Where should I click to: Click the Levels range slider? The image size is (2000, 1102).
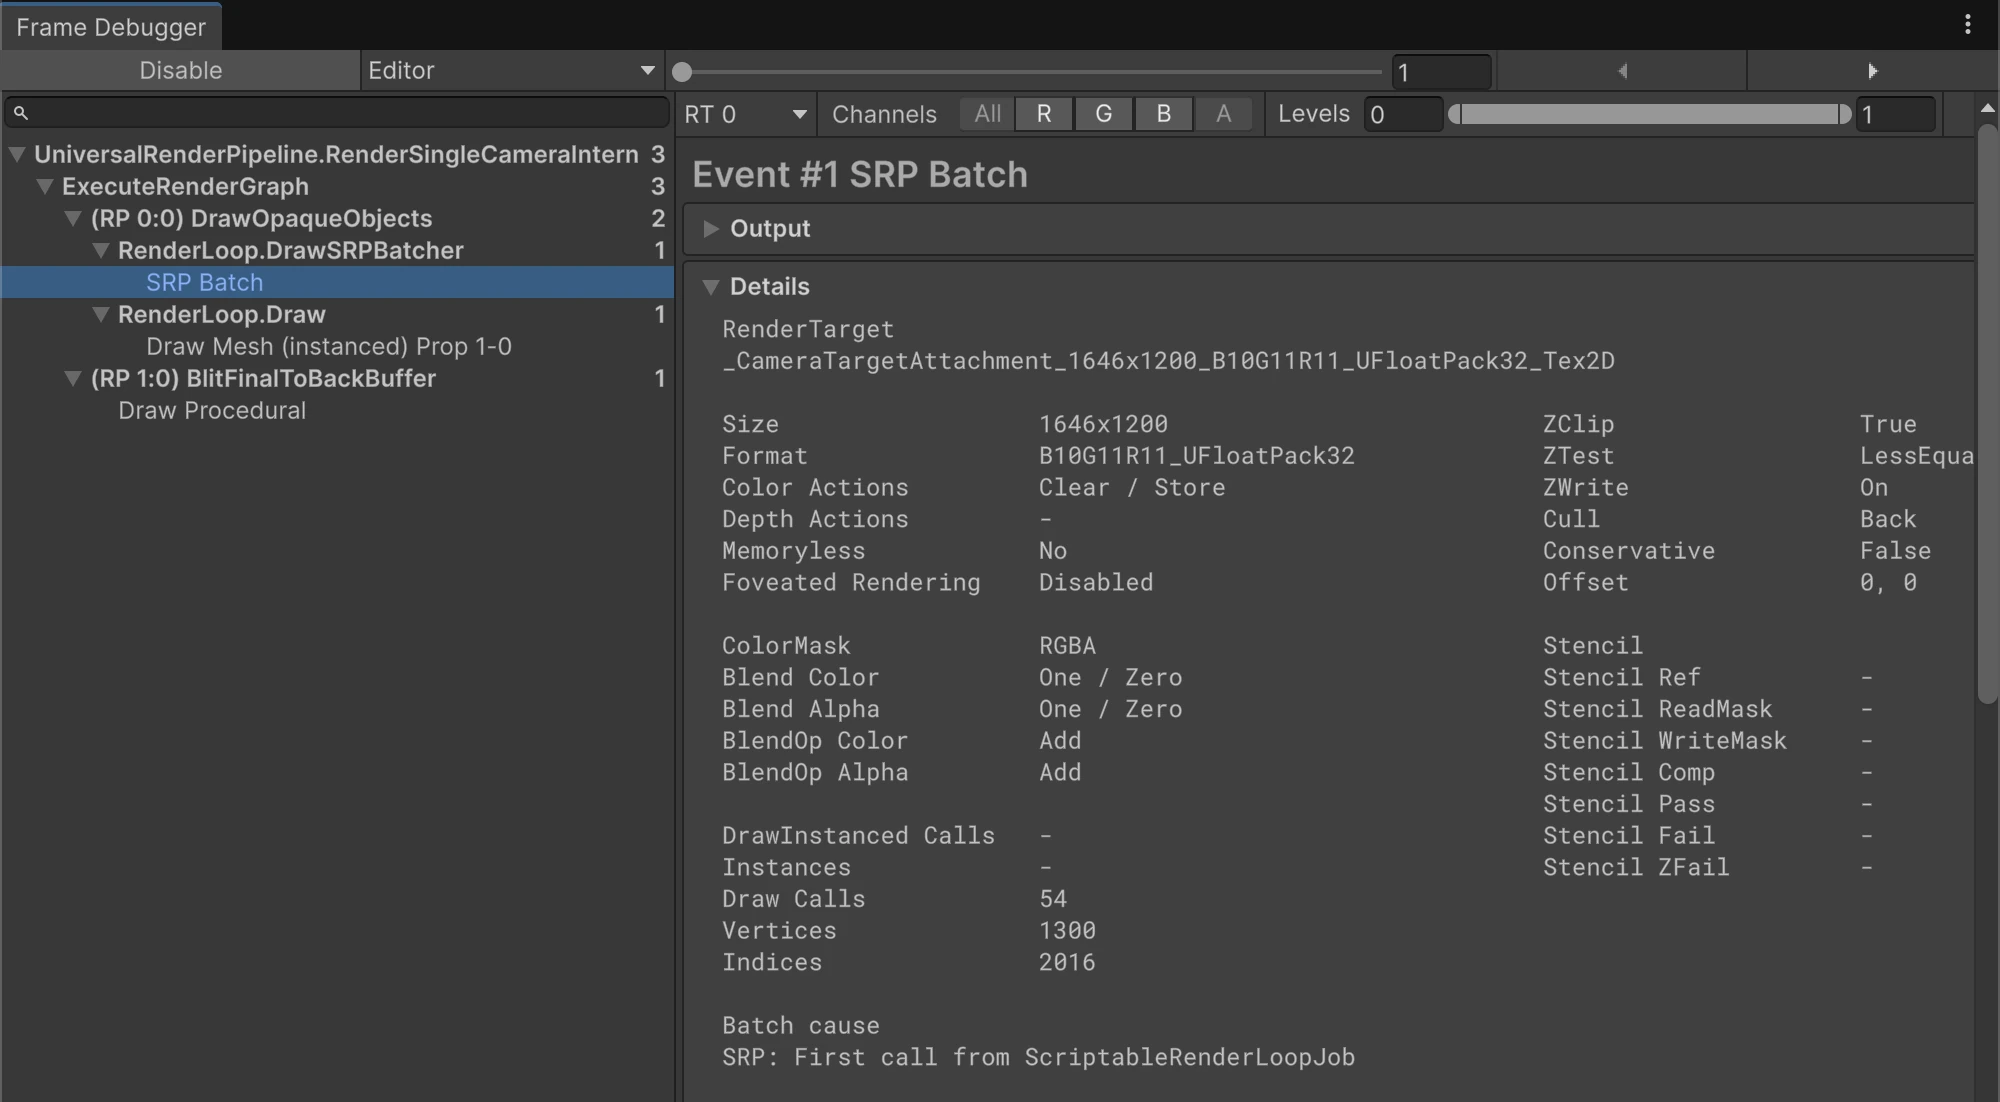[x=1650, y=114]
